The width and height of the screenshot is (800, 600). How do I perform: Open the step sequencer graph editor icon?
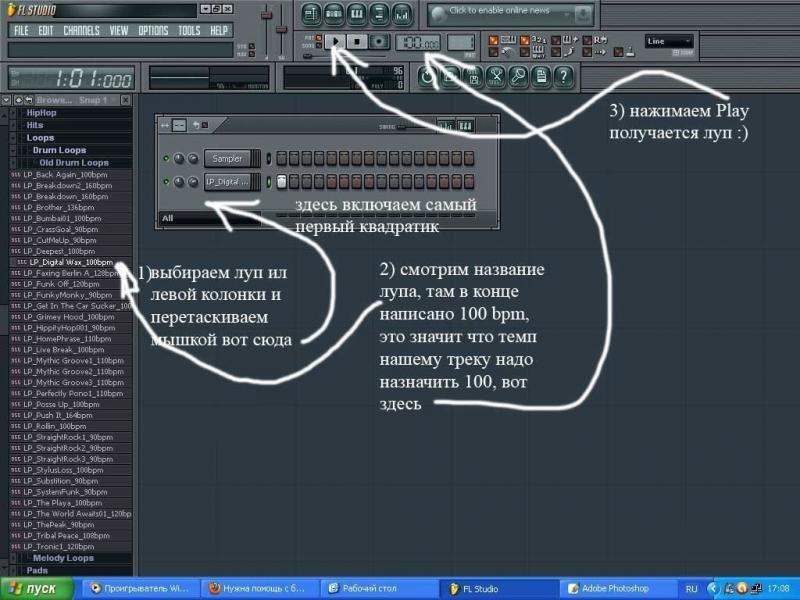pyautogui.click(x=447, y=125)
